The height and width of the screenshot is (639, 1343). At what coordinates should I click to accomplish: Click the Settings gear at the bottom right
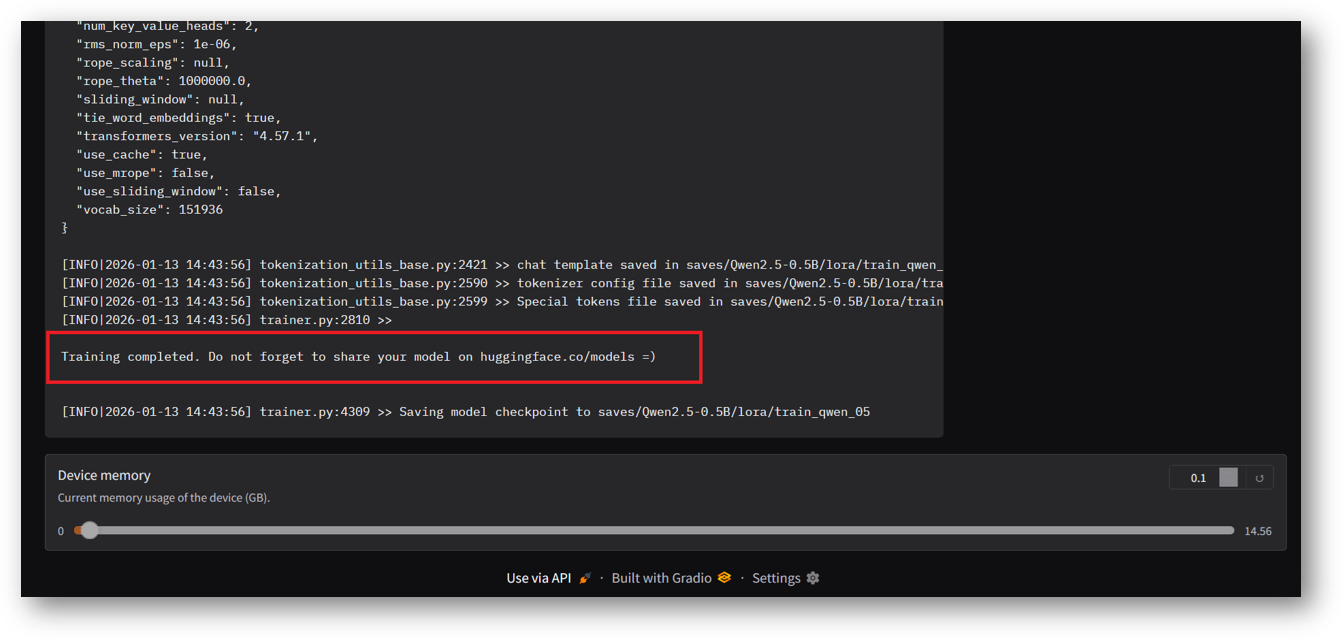(811, 577)
